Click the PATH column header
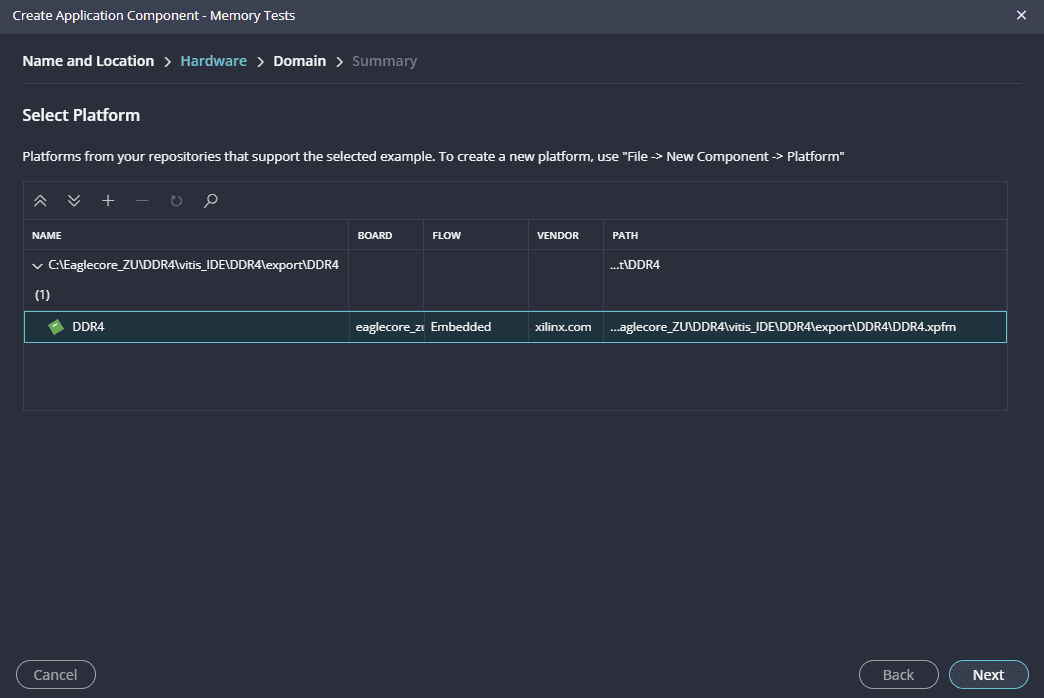1044x698 pixels. [x=625, y=236]
